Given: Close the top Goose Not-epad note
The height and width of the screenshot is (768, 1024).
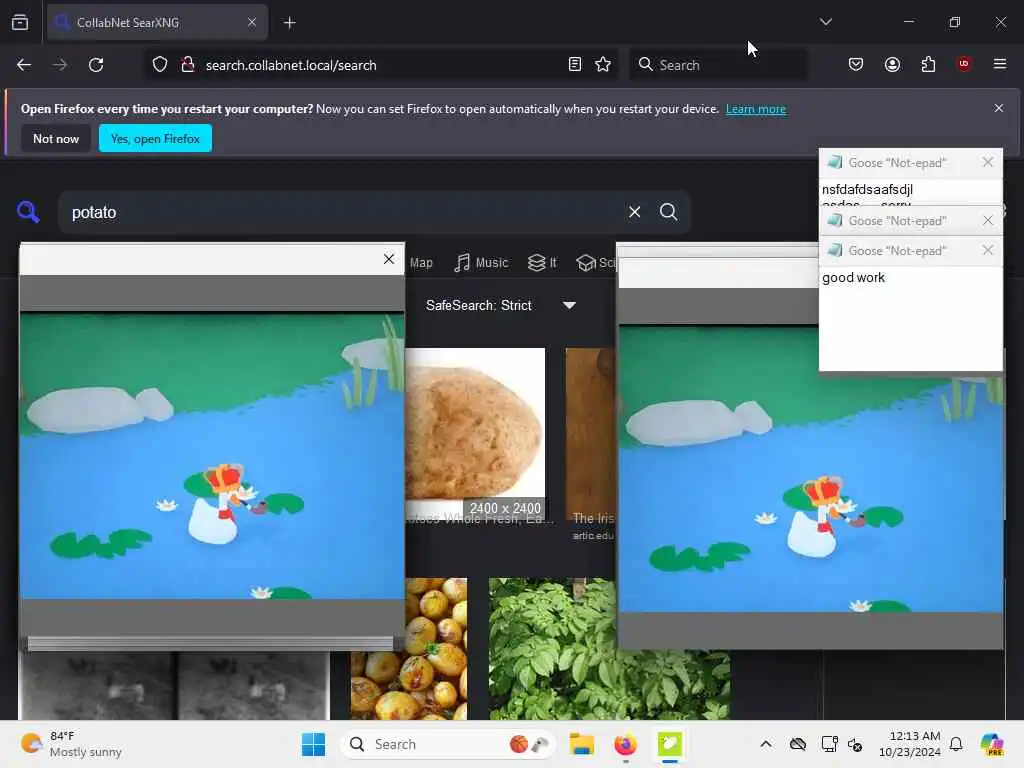Looking at the screenshot, I should (x=987, y=162).
